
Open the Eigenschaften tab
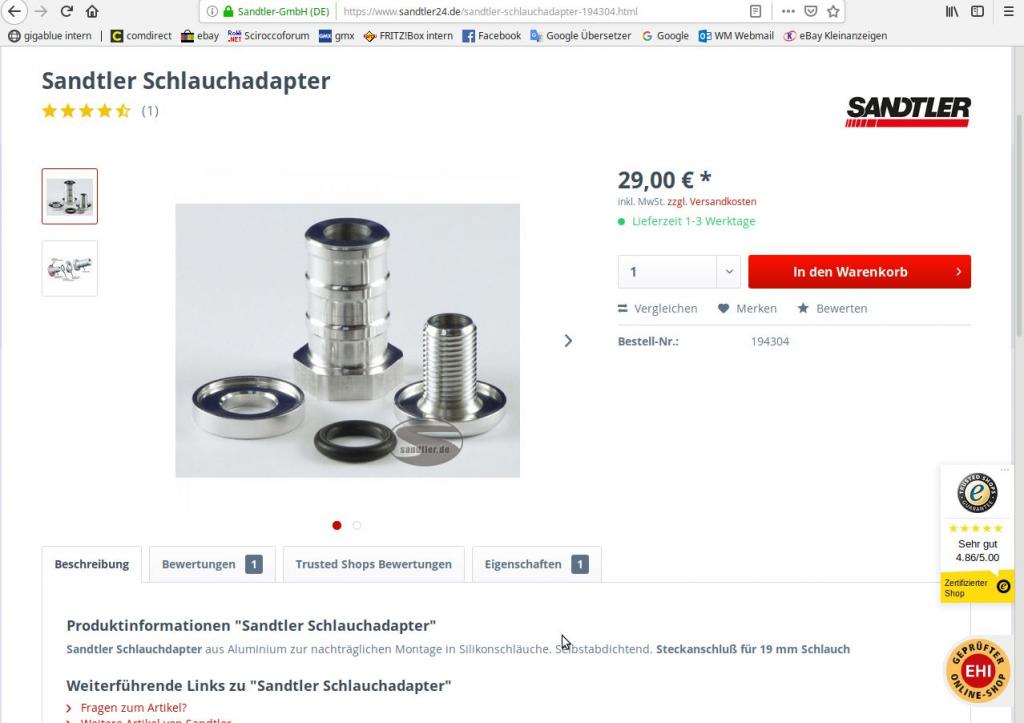pos(536,564)
